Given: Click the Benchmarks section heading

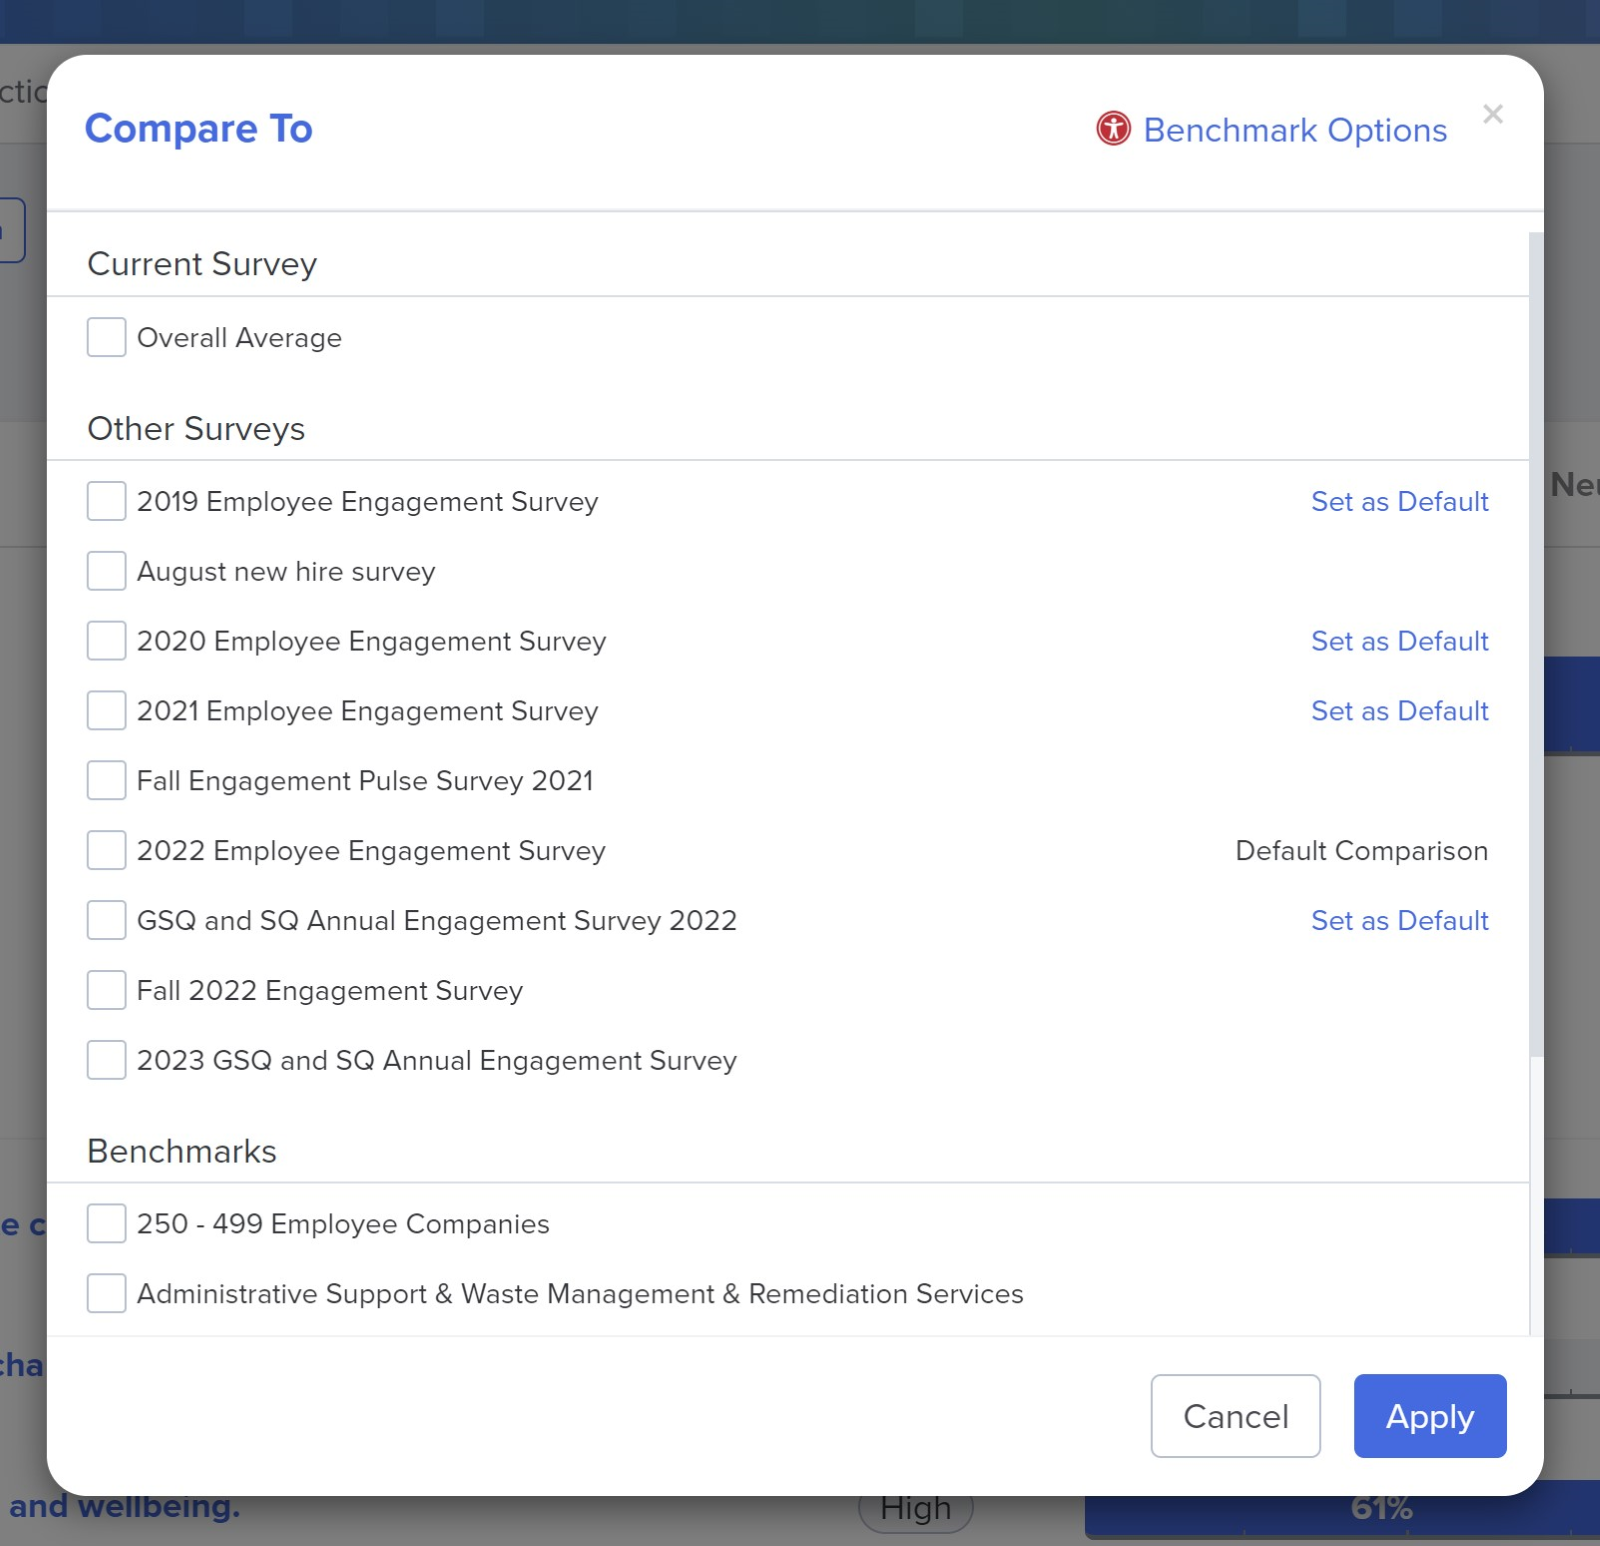Looking at the screenshot, I should [x=182, y=1151].
